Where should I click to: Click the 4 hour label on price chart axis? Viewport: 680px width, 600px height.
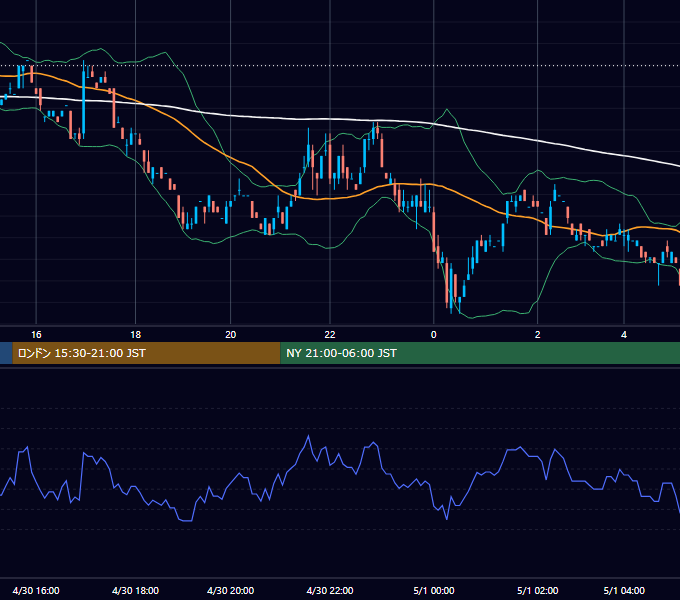624,334
